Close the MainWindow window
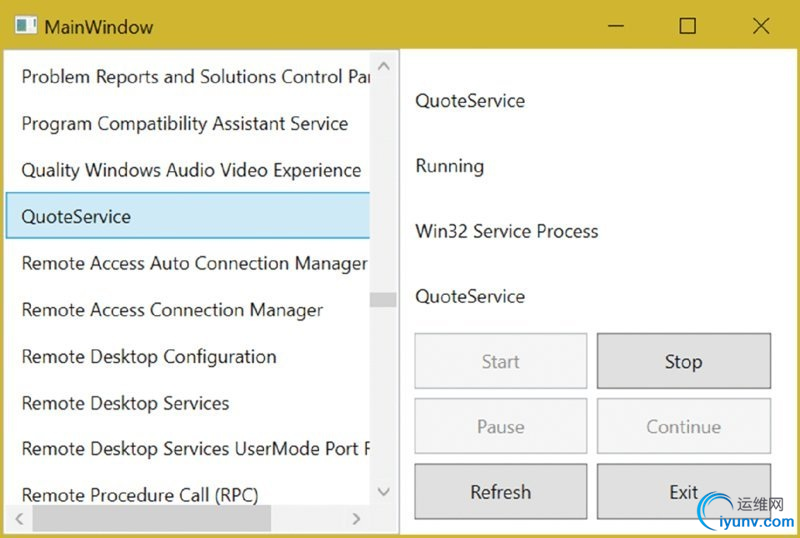This screenshot has width=800, height=538. tap(761, 27)
